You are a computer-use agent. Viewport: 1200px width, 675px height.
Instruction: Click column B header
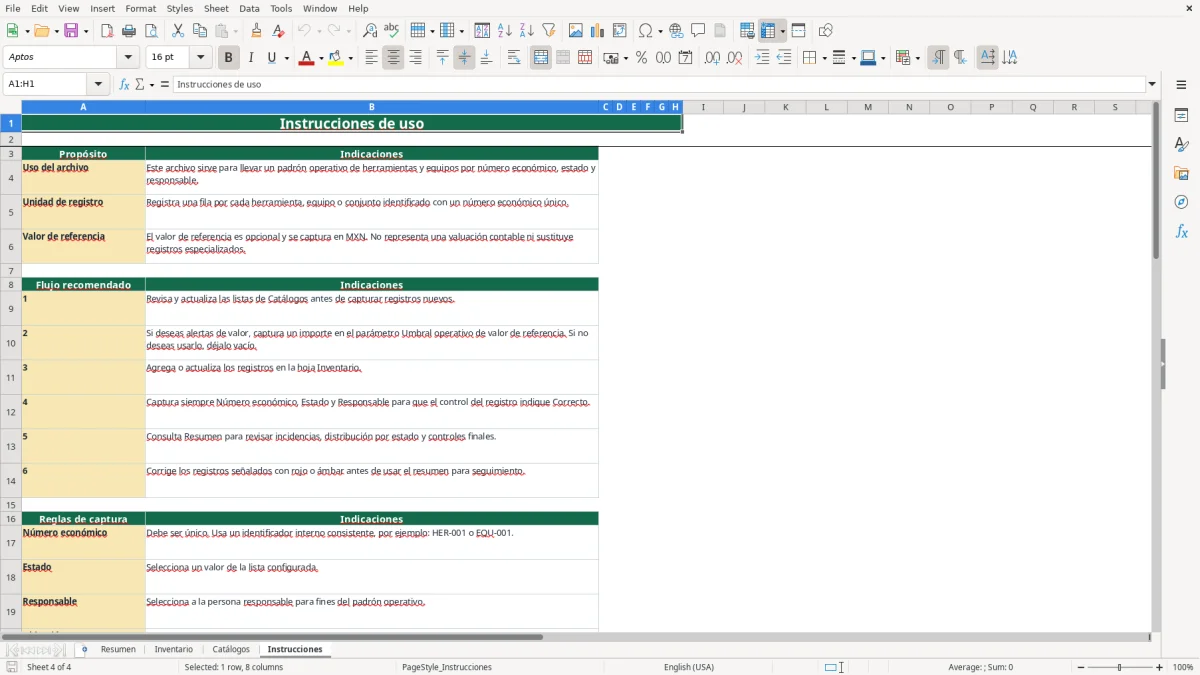(x=372, y=107)
